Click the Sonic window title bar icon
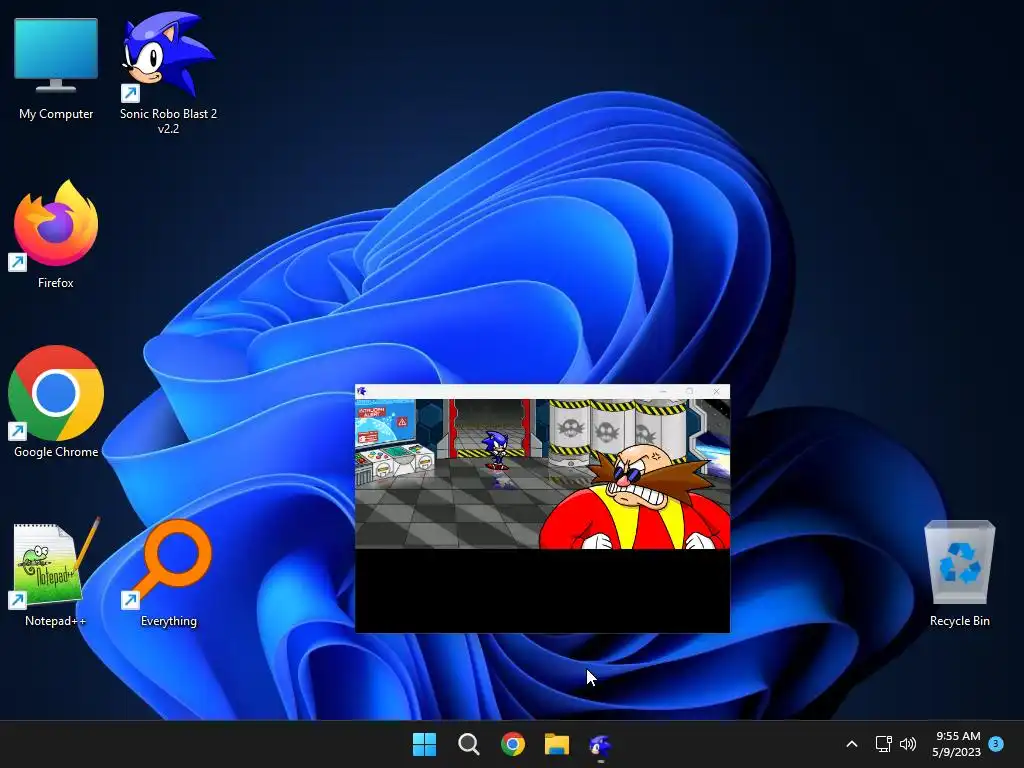 (362, 391)
